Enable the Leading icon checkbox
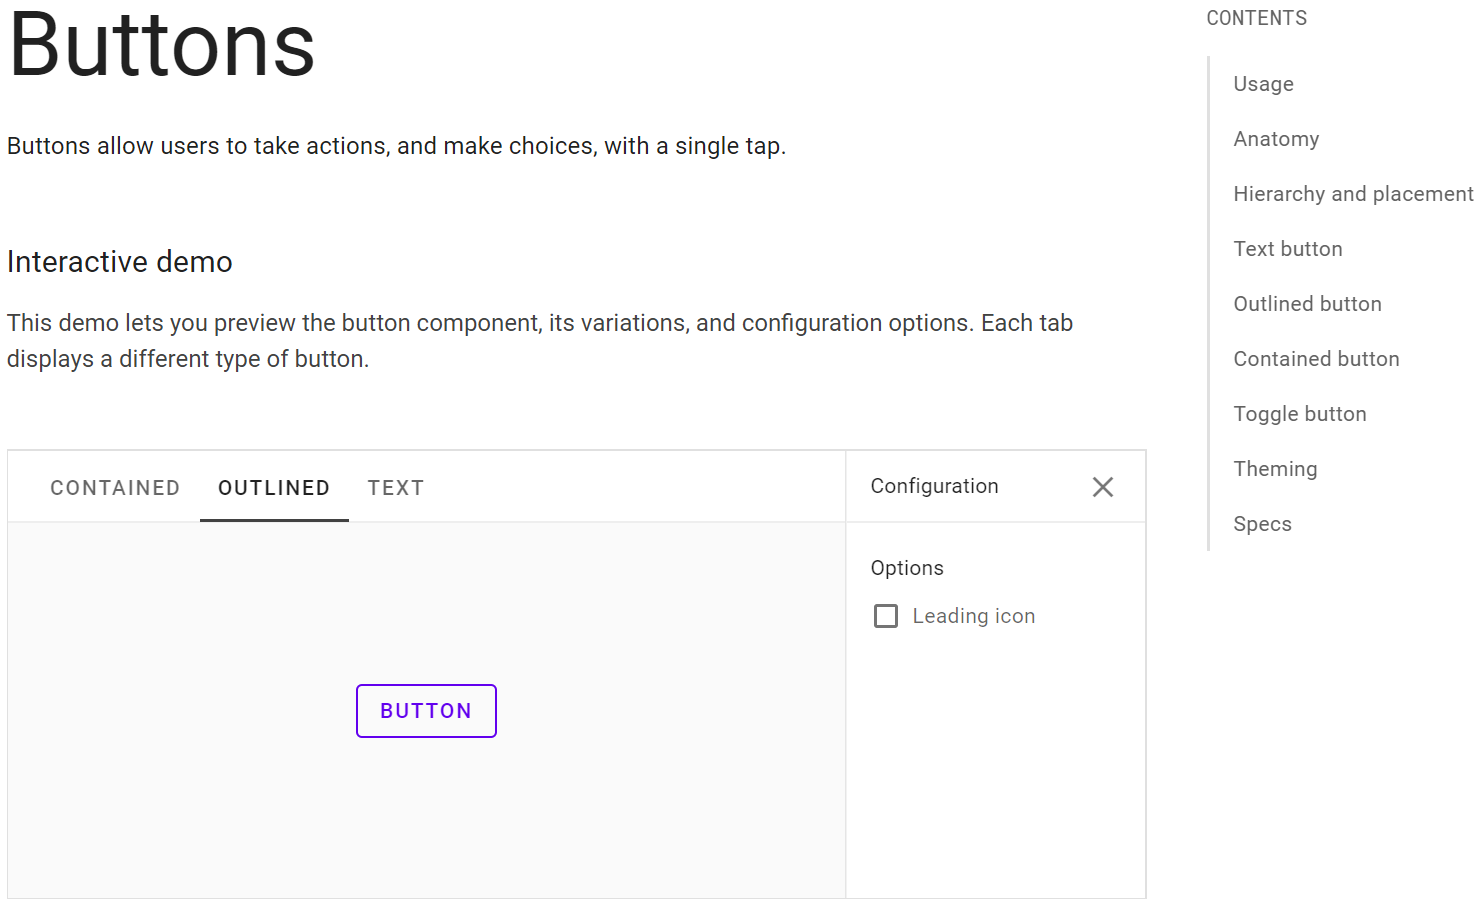Screen dimensions: 1483x908 pyautogui.click(x=886, y=616)
